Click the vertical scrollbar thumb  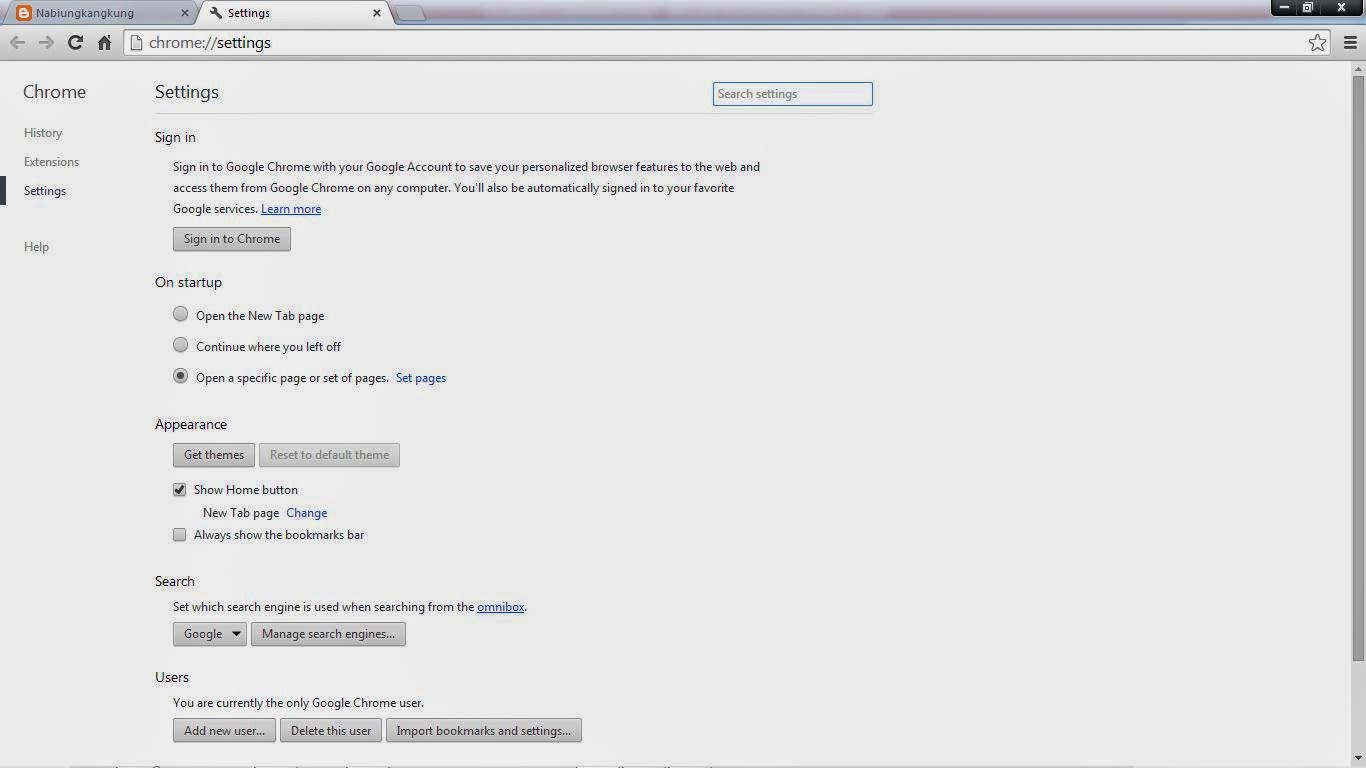coord(1358,367)
